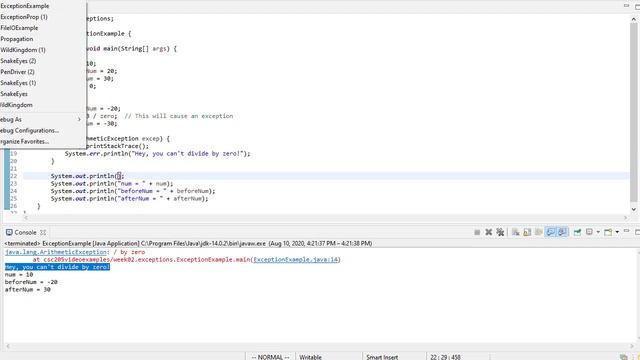Image resolution: width=640 pixels, height=360 pixels.
Task: Open Organize Favorites... entry
Action: pos(24,141)
